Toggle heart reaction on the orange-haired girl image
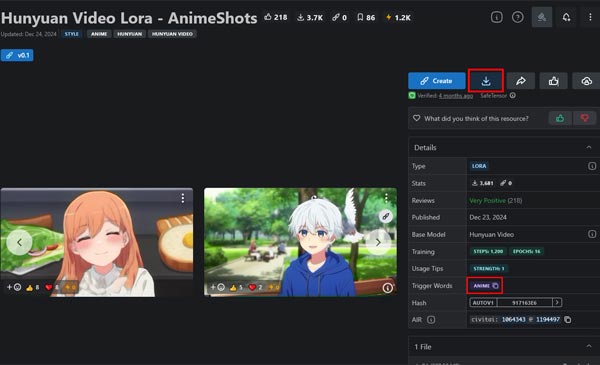This screenshot has height=365, width=600. point(52,287)
